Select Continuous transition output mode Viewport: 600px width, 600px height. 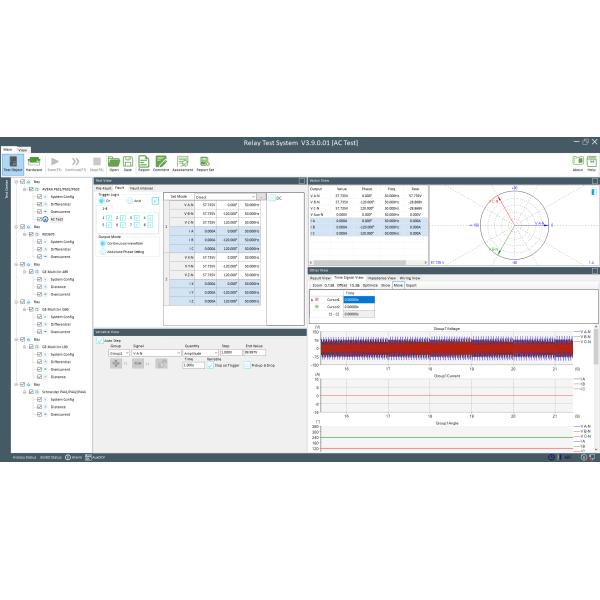pos(102,242)
